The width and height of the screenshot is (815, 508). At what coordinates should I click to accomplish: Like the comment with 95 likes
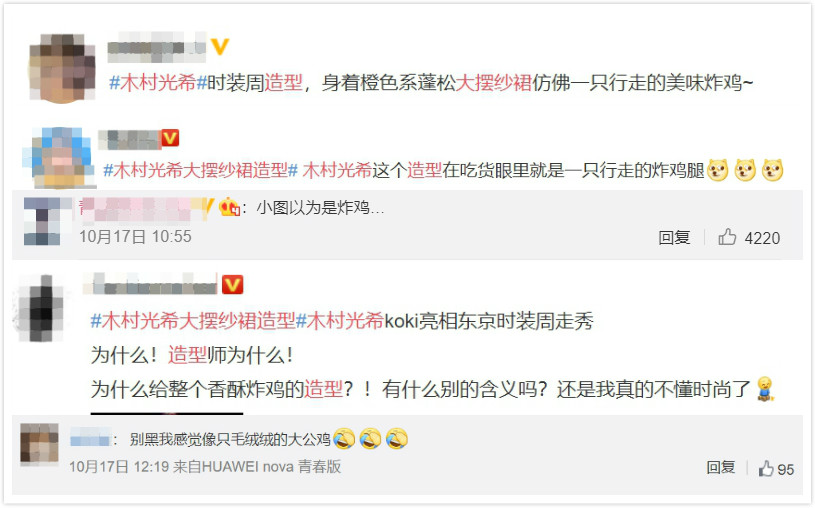766,469
